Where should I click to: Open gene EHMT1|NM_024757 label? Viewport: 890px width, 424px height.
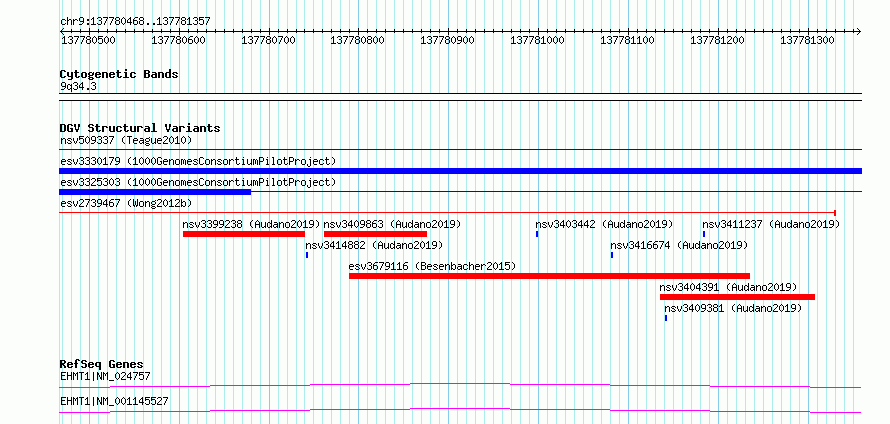point(106,376)
